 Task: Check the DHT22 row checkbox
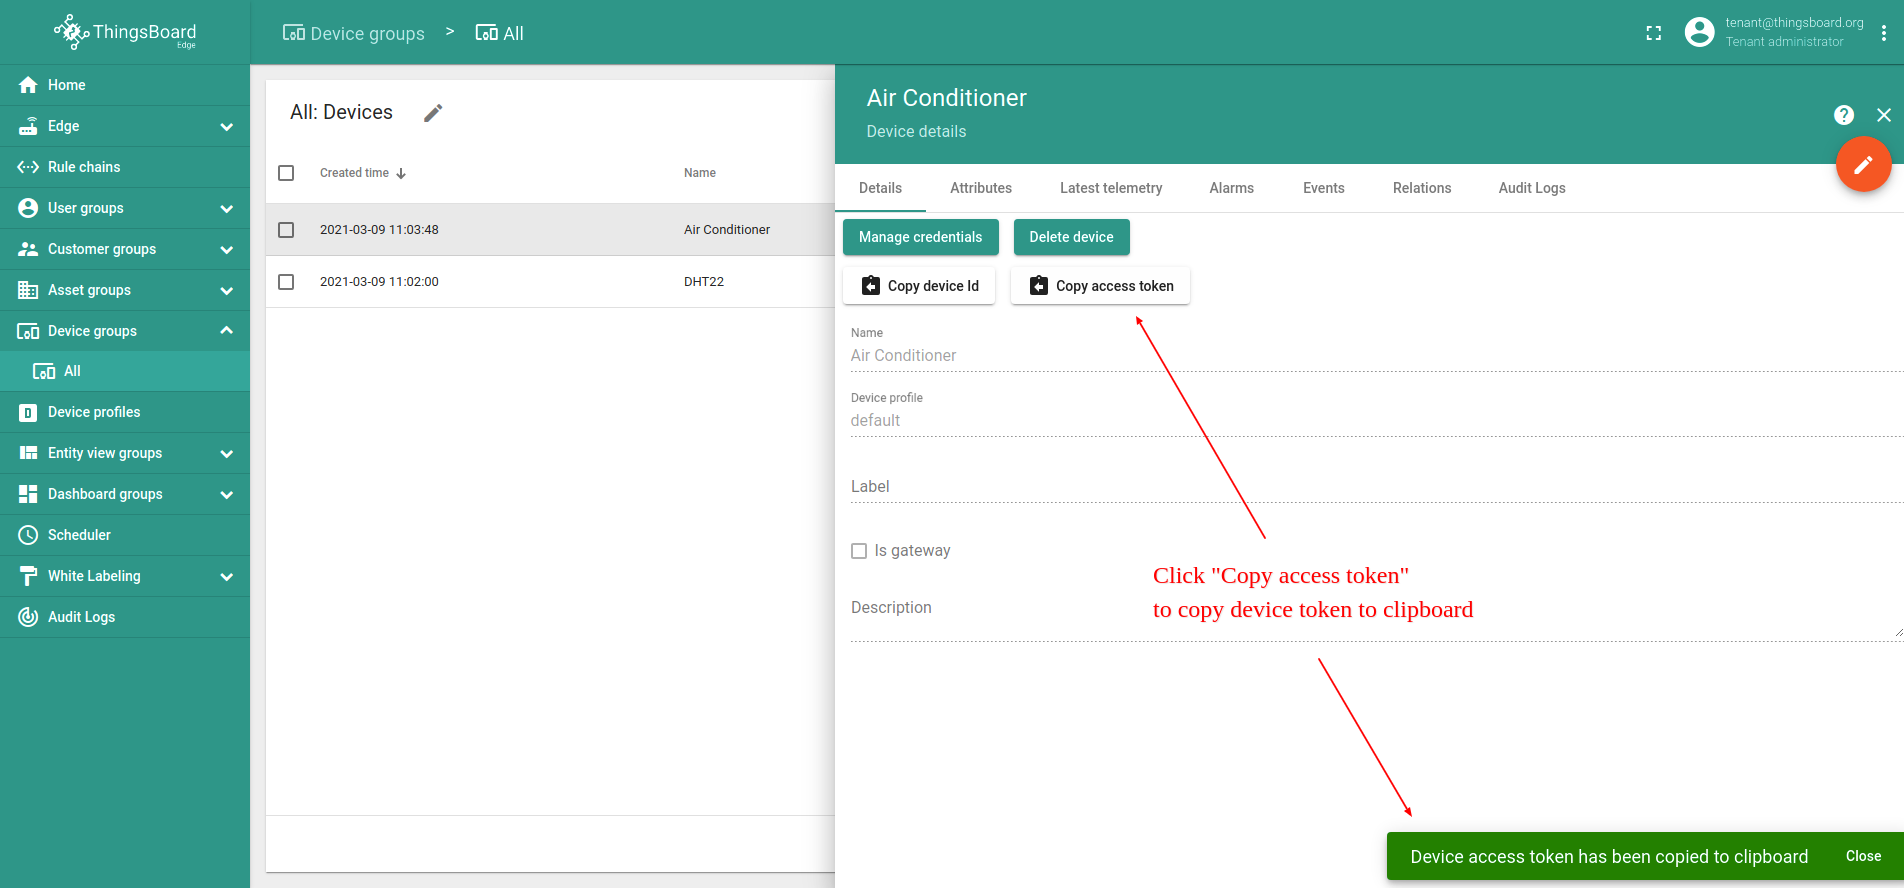click(x=286, y=282)
